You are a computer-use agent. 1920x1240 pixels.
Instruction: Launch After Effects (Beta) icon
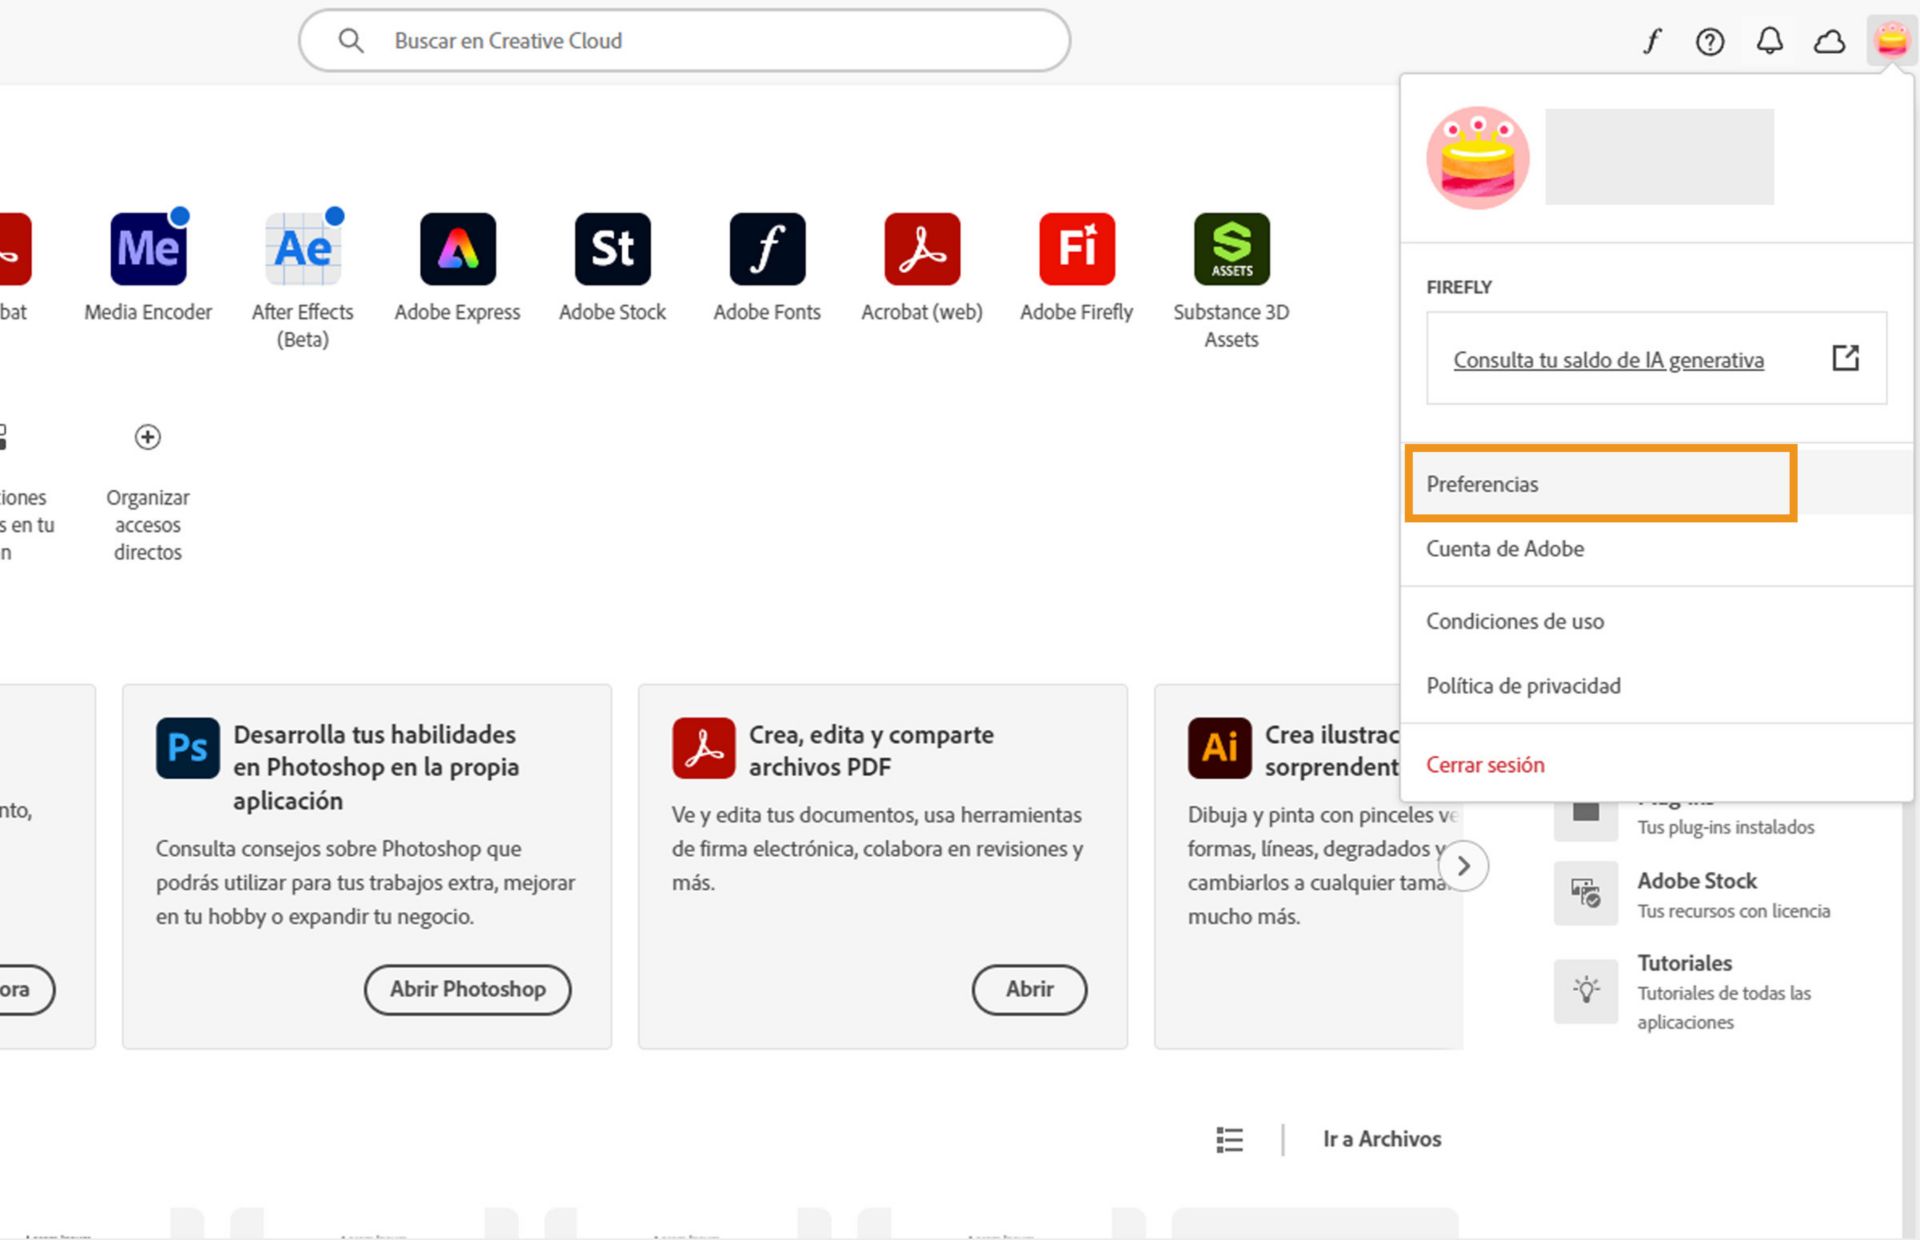(302, 249)
